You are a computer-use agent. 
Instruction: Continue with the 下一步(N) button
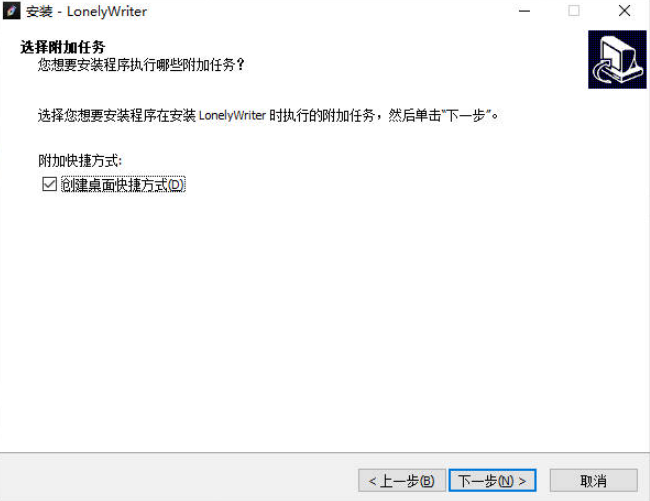click(492, 481)
